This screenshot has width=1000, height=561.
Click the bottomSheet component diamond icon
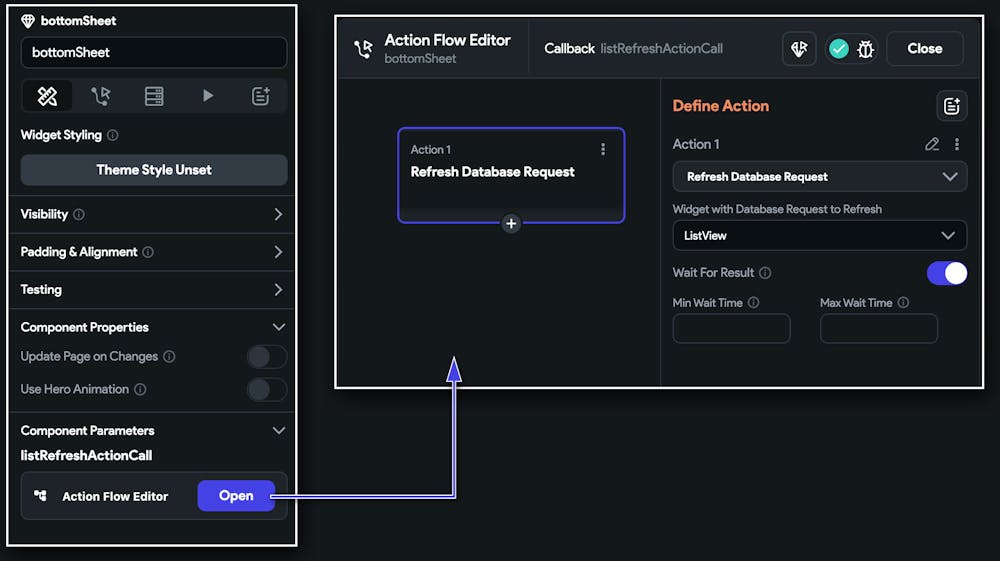click(27, 21)
